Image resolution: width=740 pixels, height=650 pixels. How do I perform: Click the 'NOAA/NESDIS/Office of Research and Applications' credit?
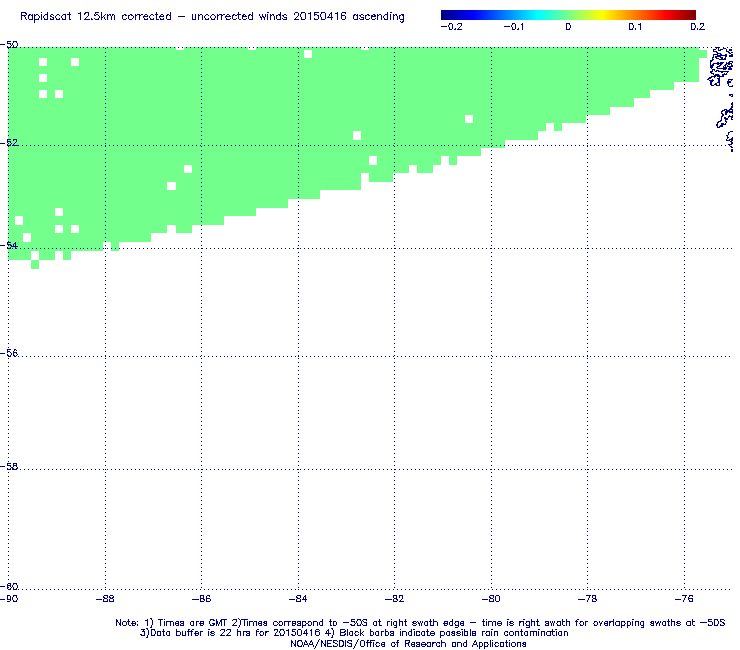click(x=408, y=644)
